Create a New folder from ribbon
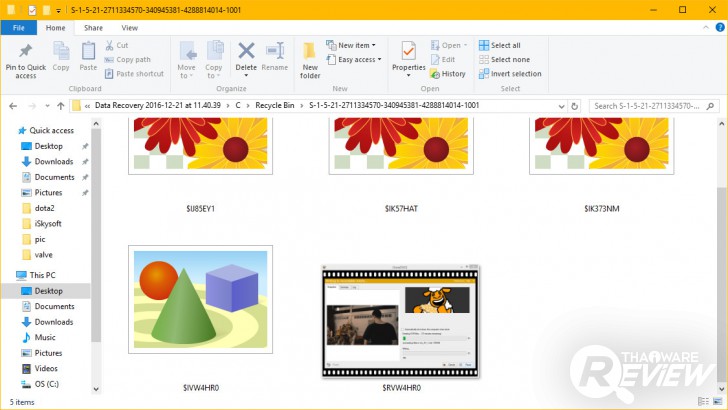The image size is (728, 410). (x=310, y=60)
